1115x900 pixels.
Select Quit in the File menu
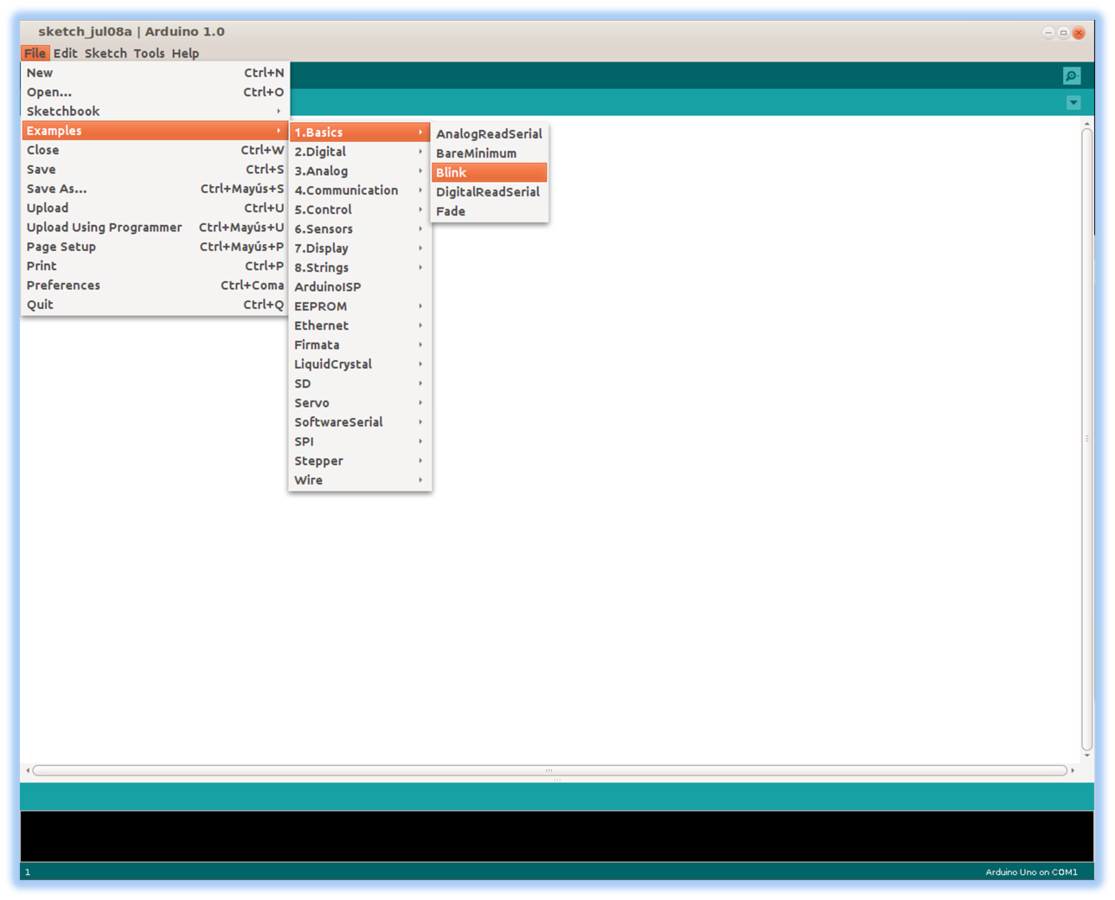click(155, 304)
